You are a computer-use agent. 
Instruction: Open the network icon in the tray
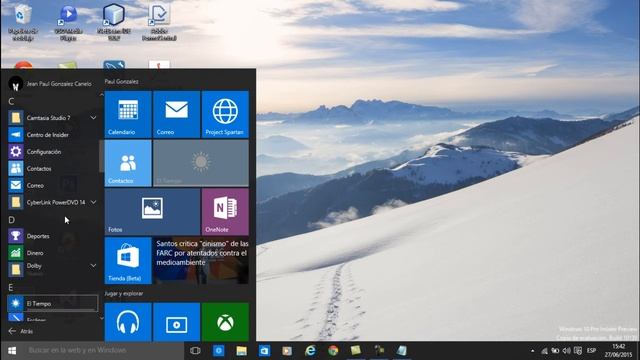pyautogui.click(x=544, y=351)
